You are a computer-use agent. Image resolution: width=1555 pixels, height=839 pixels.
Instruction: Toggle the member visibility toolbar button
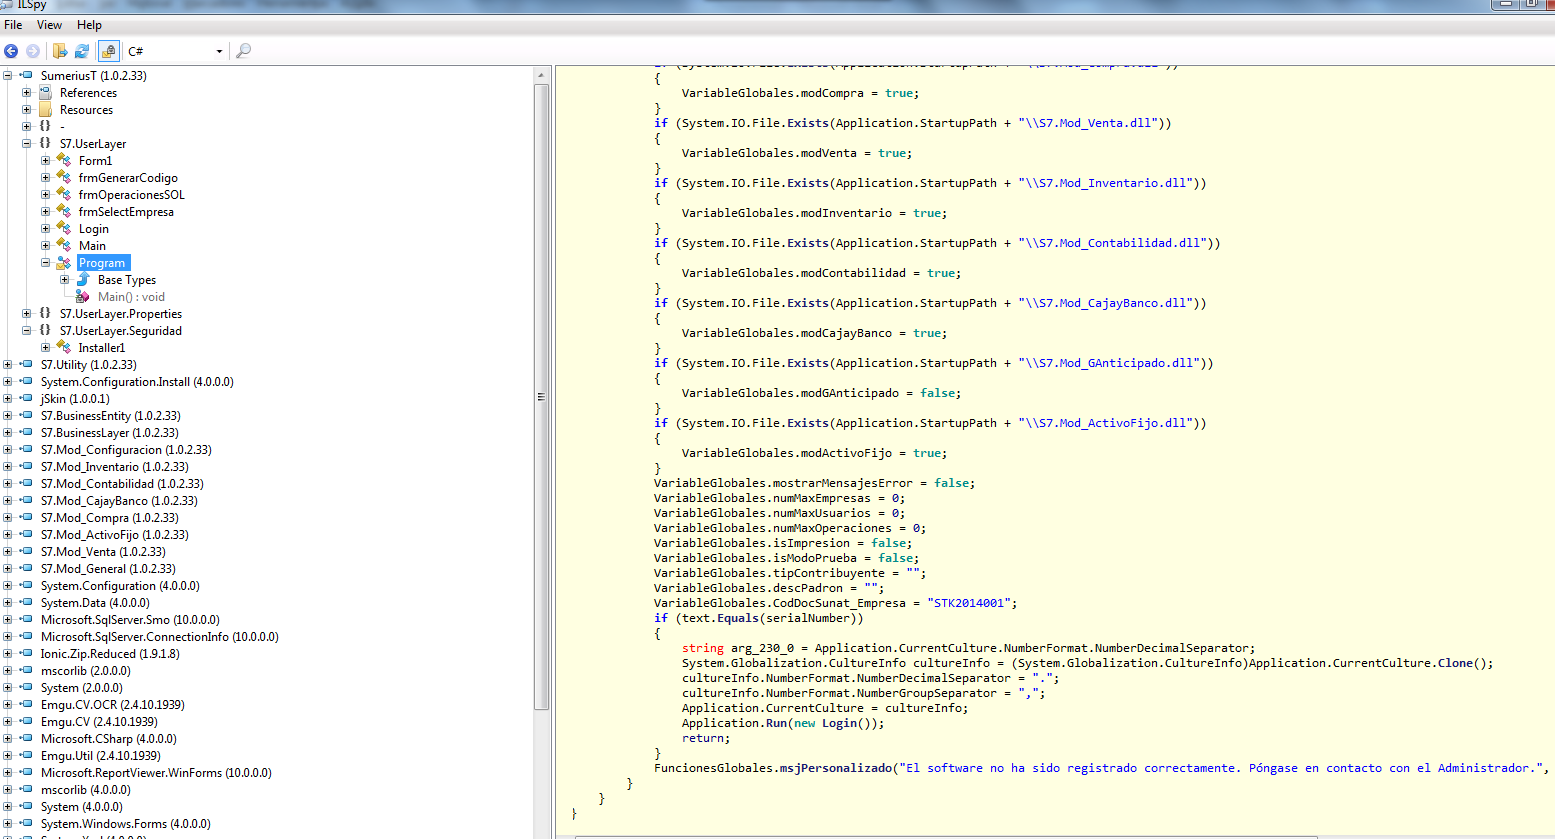[108, 51]
